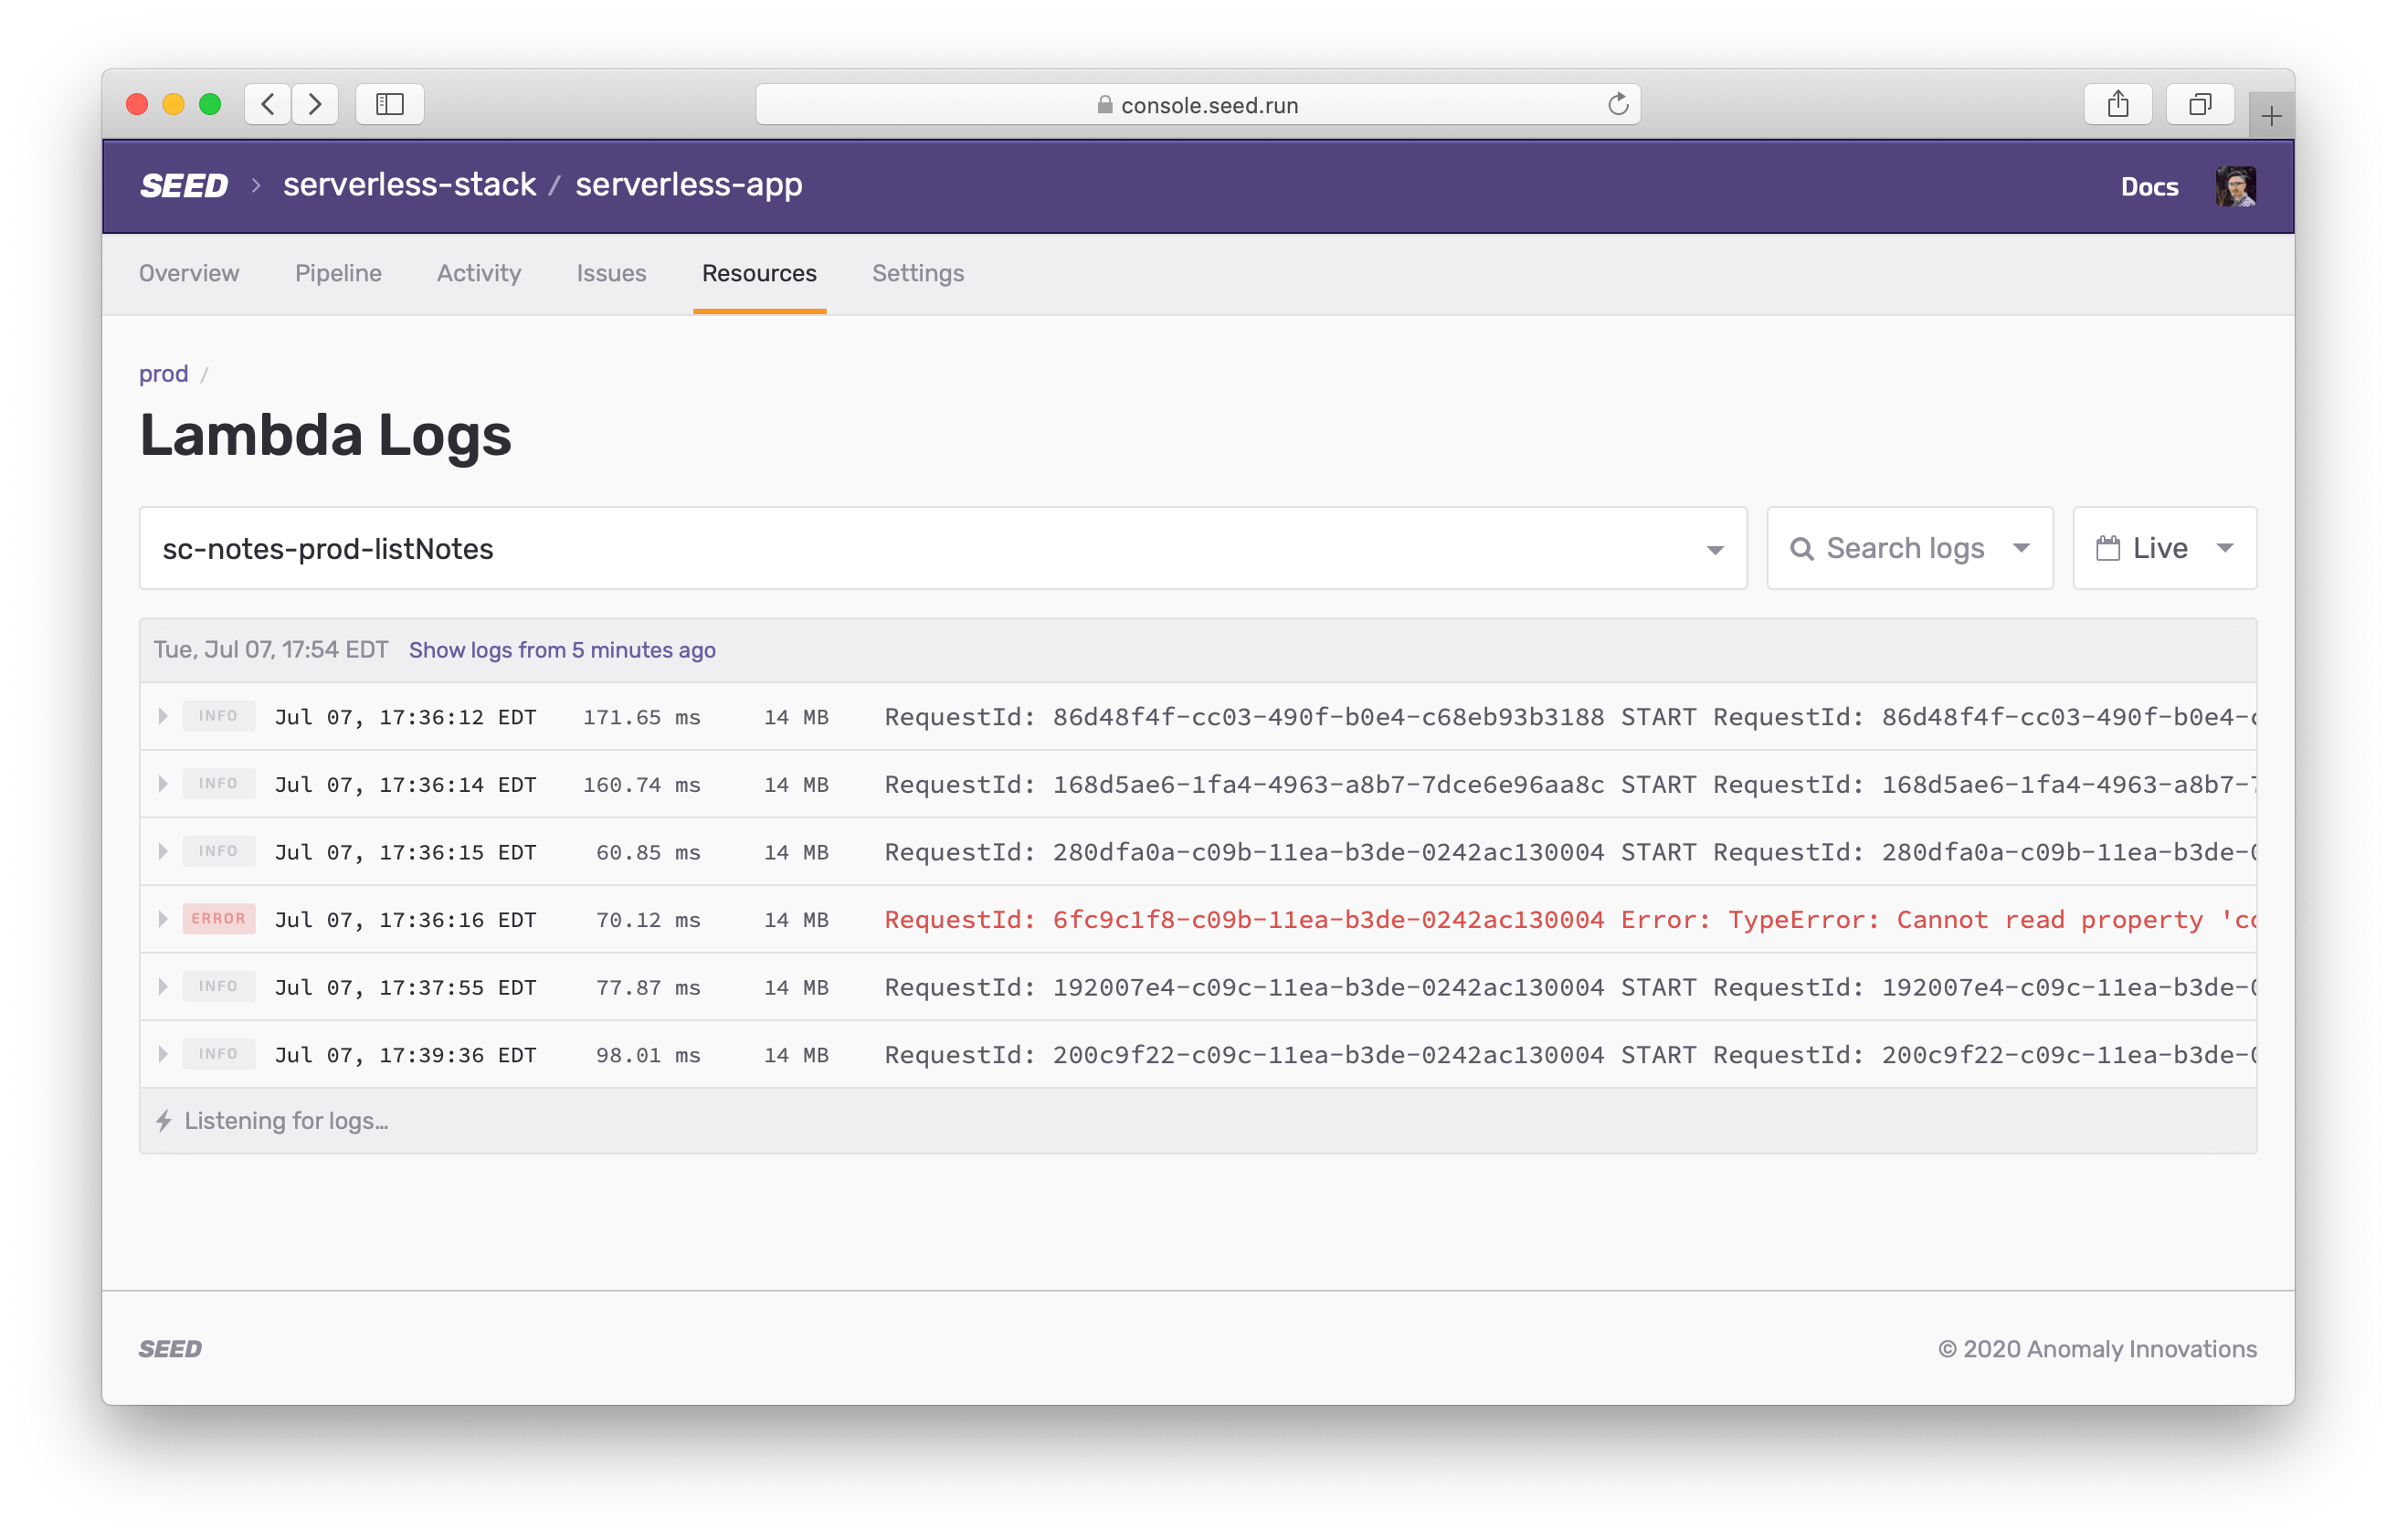The width and height of the screenshot is (2397, 1540).
Task: Switch to the Pipeline tab
Action: (338, 273)
